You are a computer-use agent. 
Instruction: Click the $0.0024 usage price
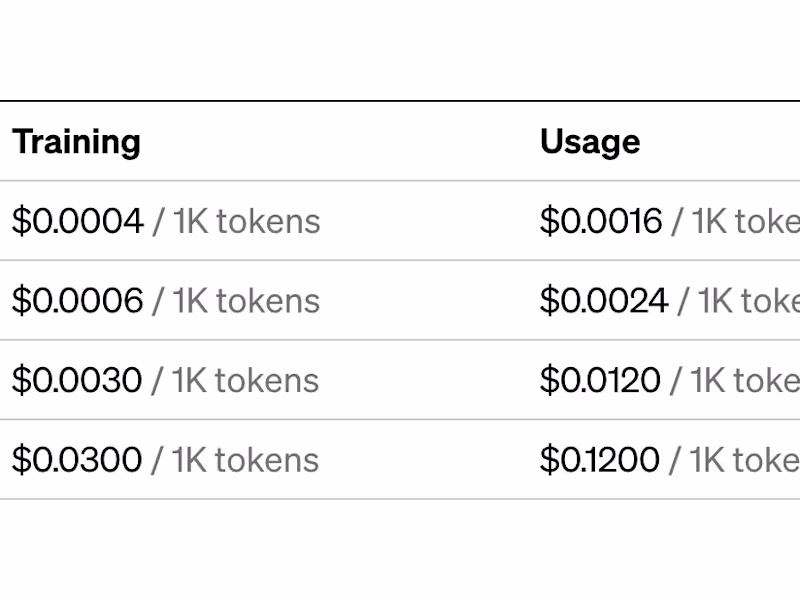pyautogui.click(x=604, y=301)
